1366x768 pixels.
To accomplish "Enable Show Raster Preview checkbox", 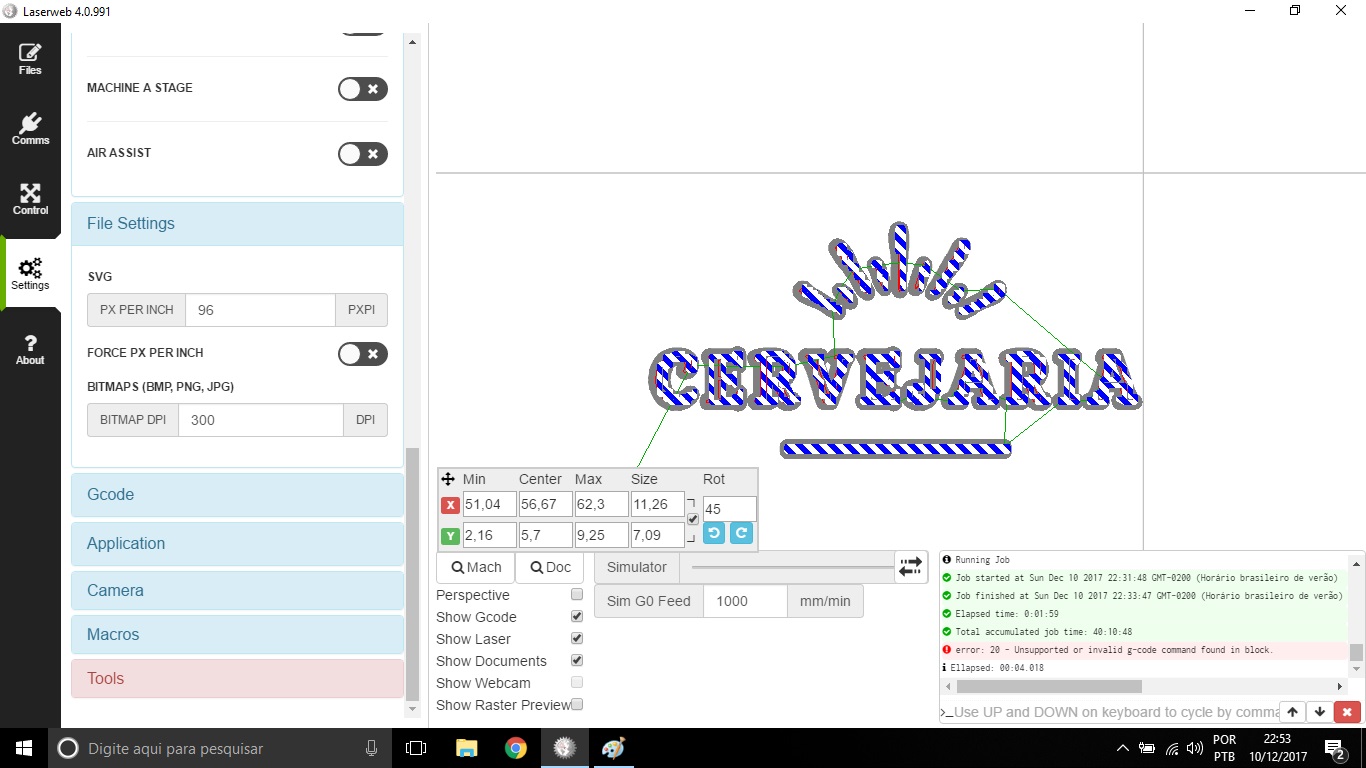I will click(x=576, y=704).
